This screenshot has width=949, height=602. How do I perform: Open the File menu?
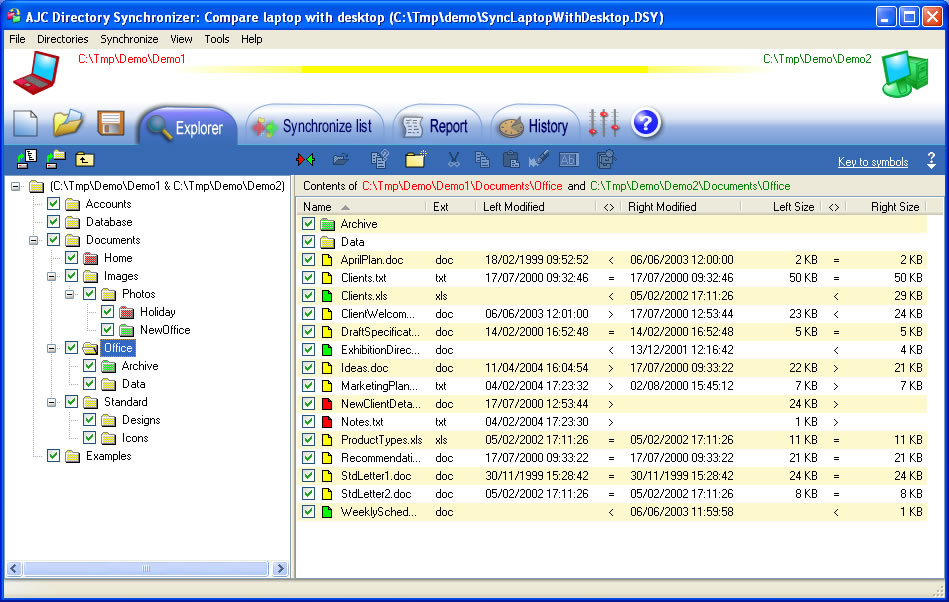[x=17, y=39]
